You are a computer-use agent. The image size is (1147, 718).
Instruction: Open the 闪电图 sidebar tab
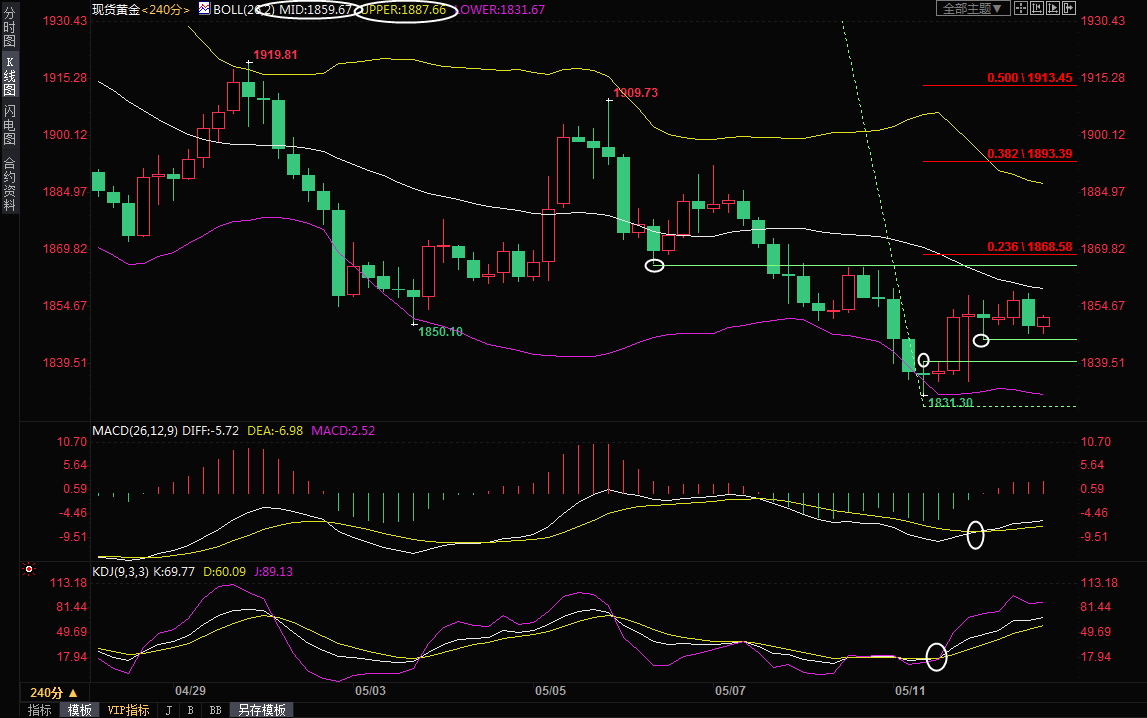[x=9, y=124]
